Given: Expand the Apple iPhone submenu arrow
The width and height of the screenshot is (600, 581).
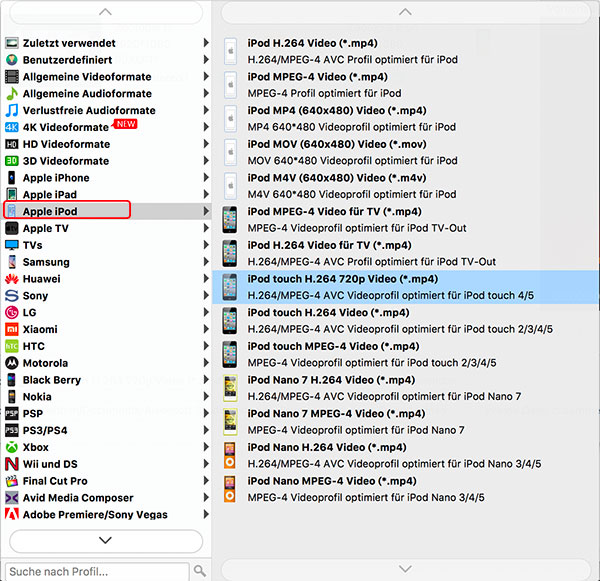Looking at the screenshot, I should click(206, 177).
